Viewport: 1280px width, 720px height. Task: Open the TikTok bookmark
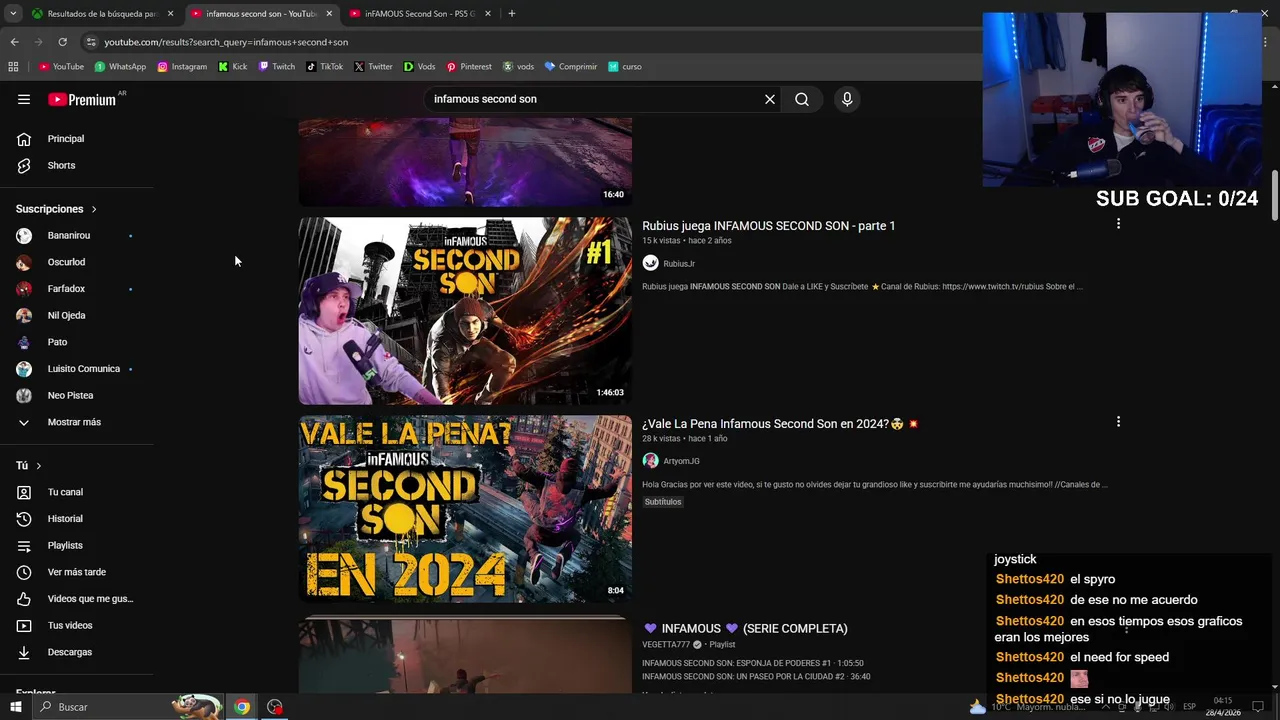click(325, 67)
